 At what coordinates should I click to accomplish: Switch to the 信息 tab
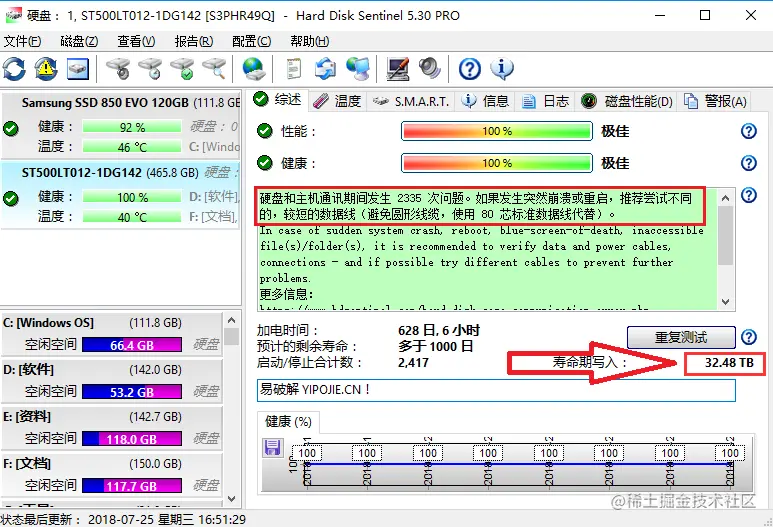coord(485,101)
